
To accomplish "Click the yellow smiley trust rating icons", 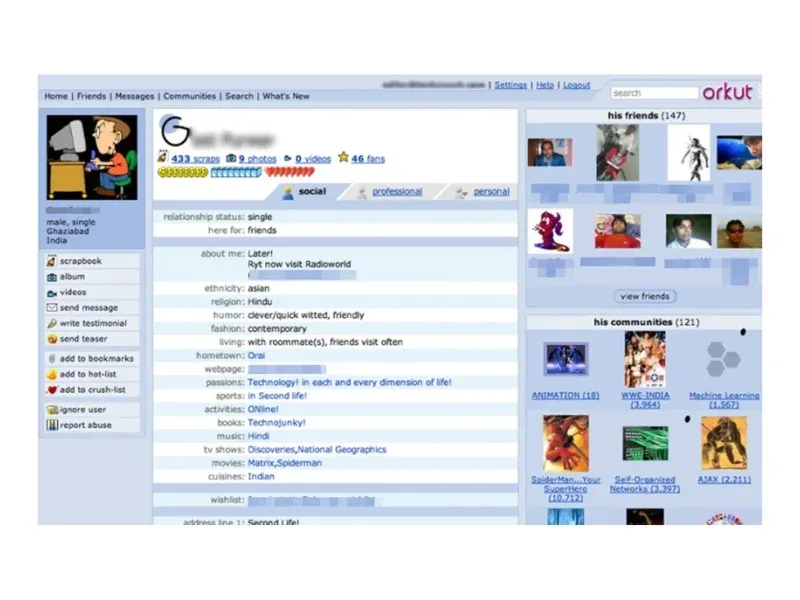I will 183,172.
